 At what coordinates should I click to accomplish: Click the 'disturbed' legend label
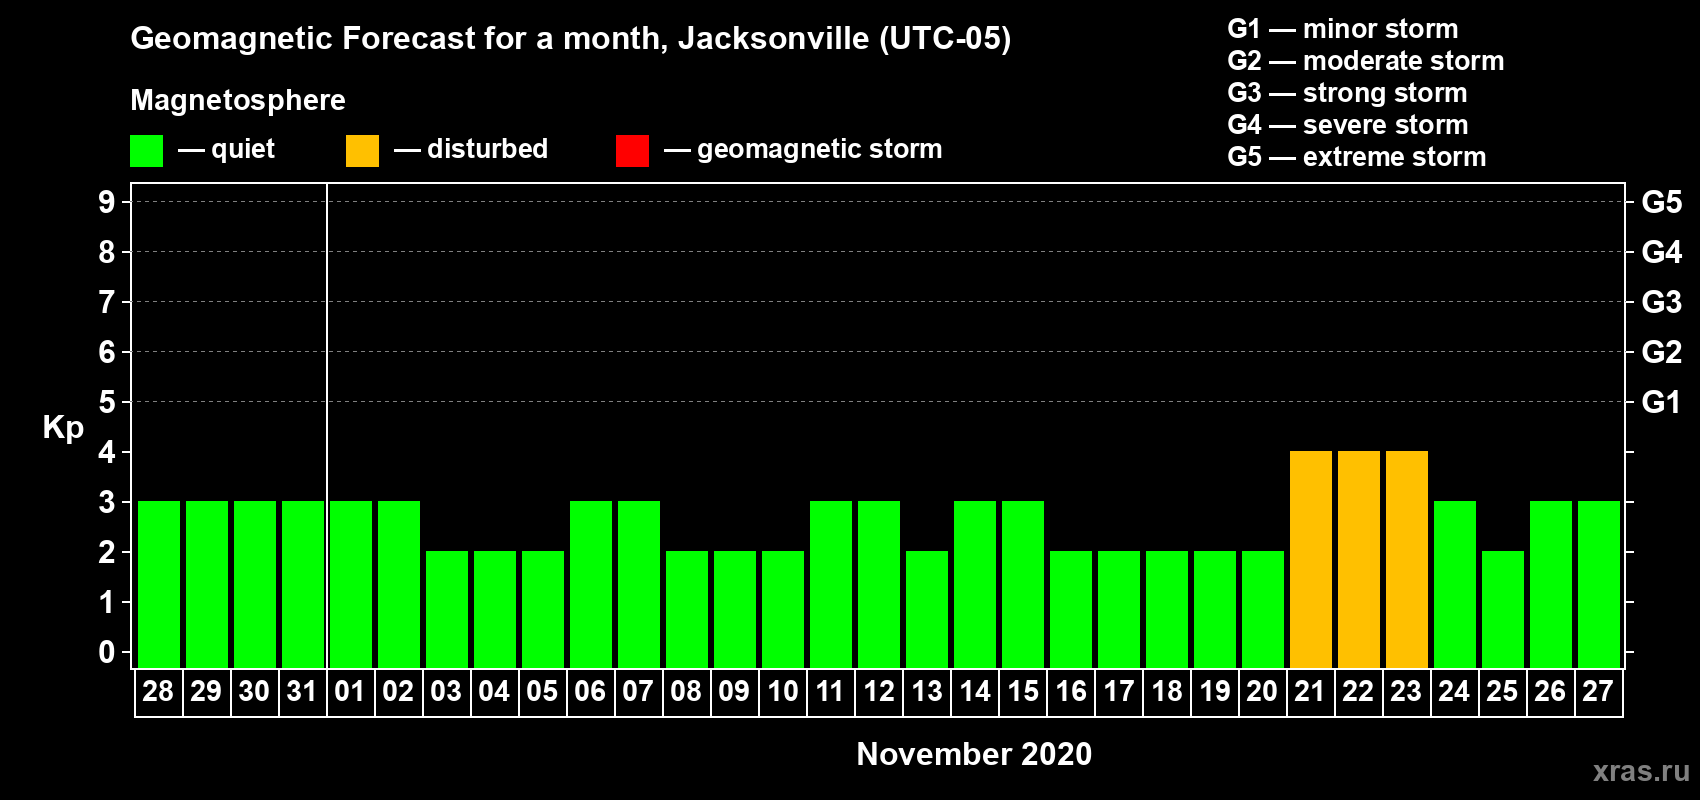(x=487, y=149)
